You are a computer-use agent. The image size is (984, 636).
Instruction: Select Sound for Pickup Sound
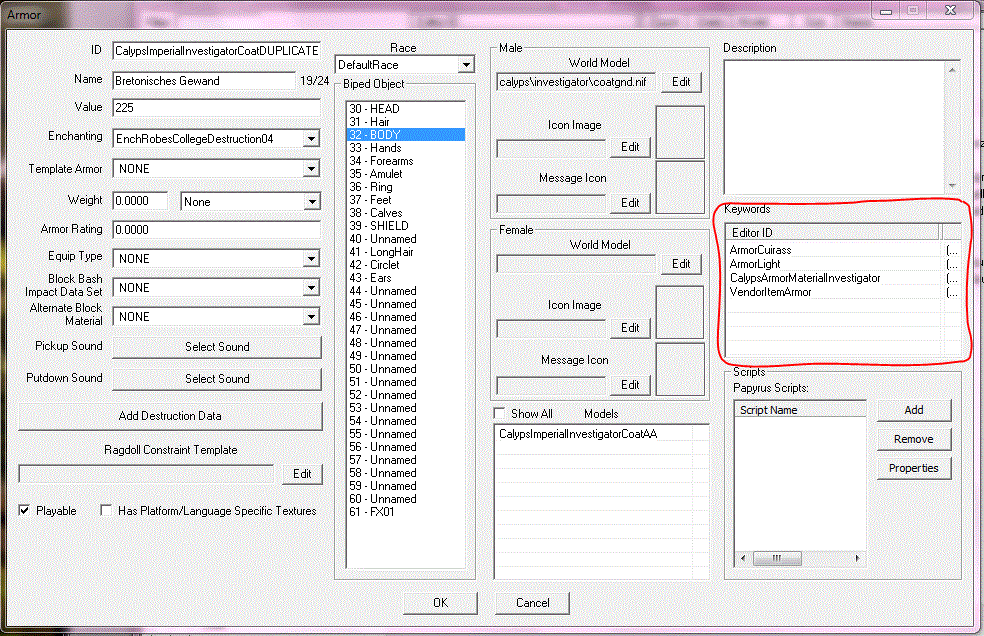click(217, 347)
